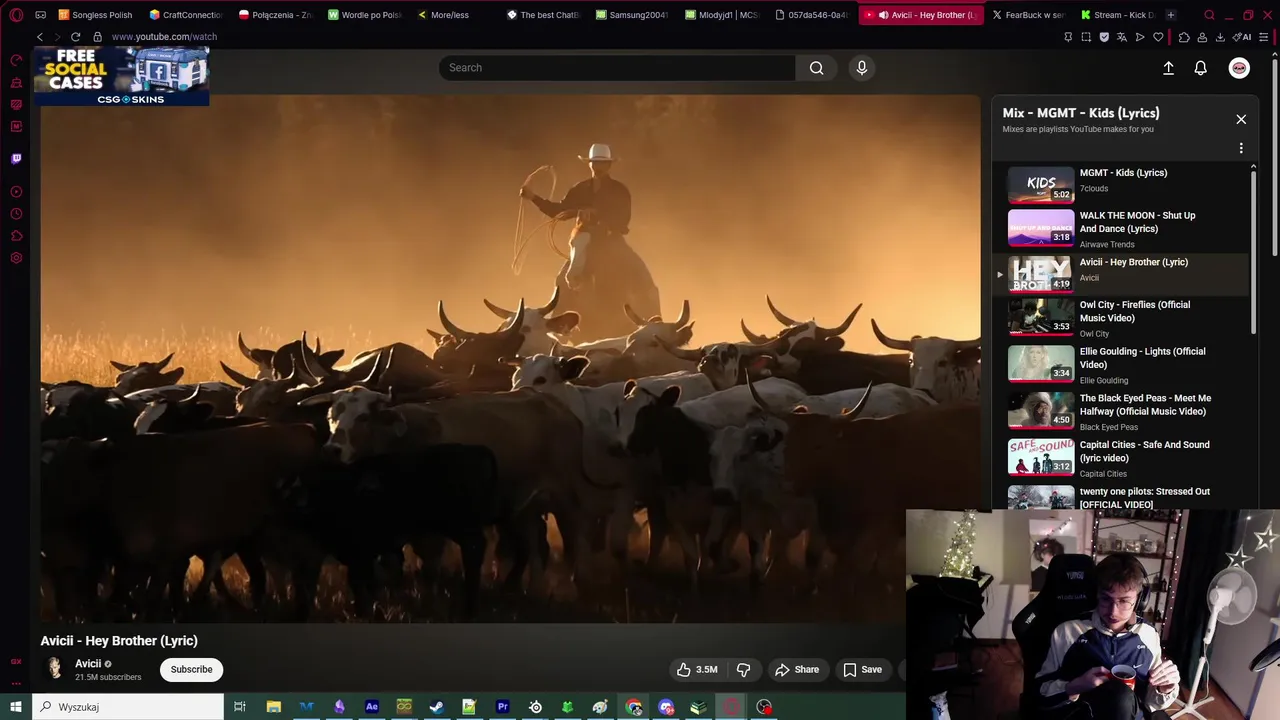Viewport: 1280px width, 720px height.
Task: Dislike the Avicii video
Action: click(744, 670)
